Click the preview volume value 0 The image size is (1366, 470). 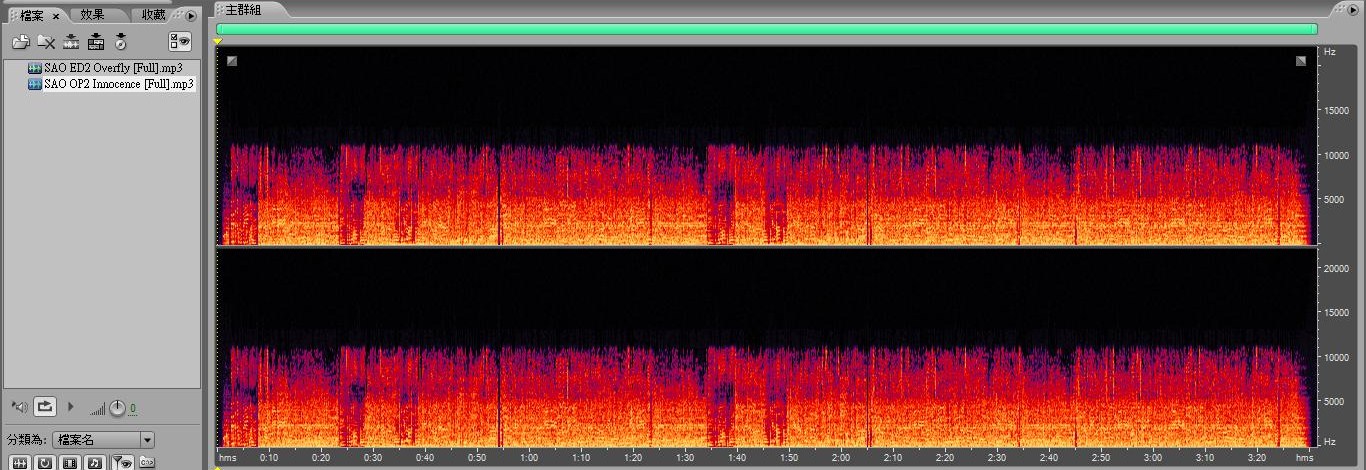tap(133, 408)
